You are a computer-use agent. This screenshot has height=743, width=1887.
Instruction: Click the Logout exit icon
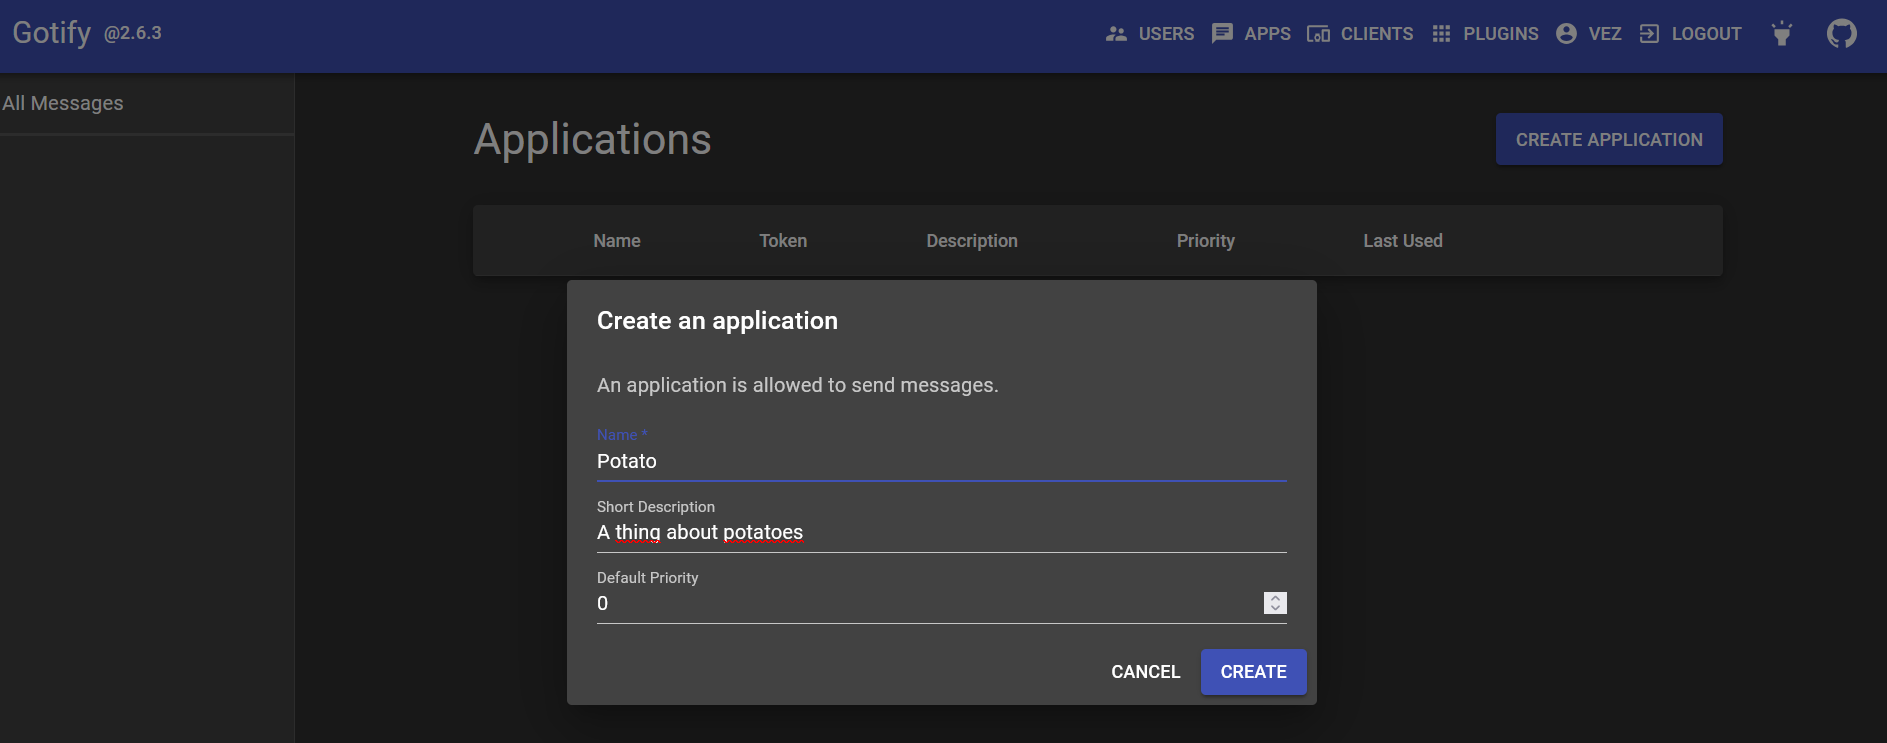[1649, 34]
